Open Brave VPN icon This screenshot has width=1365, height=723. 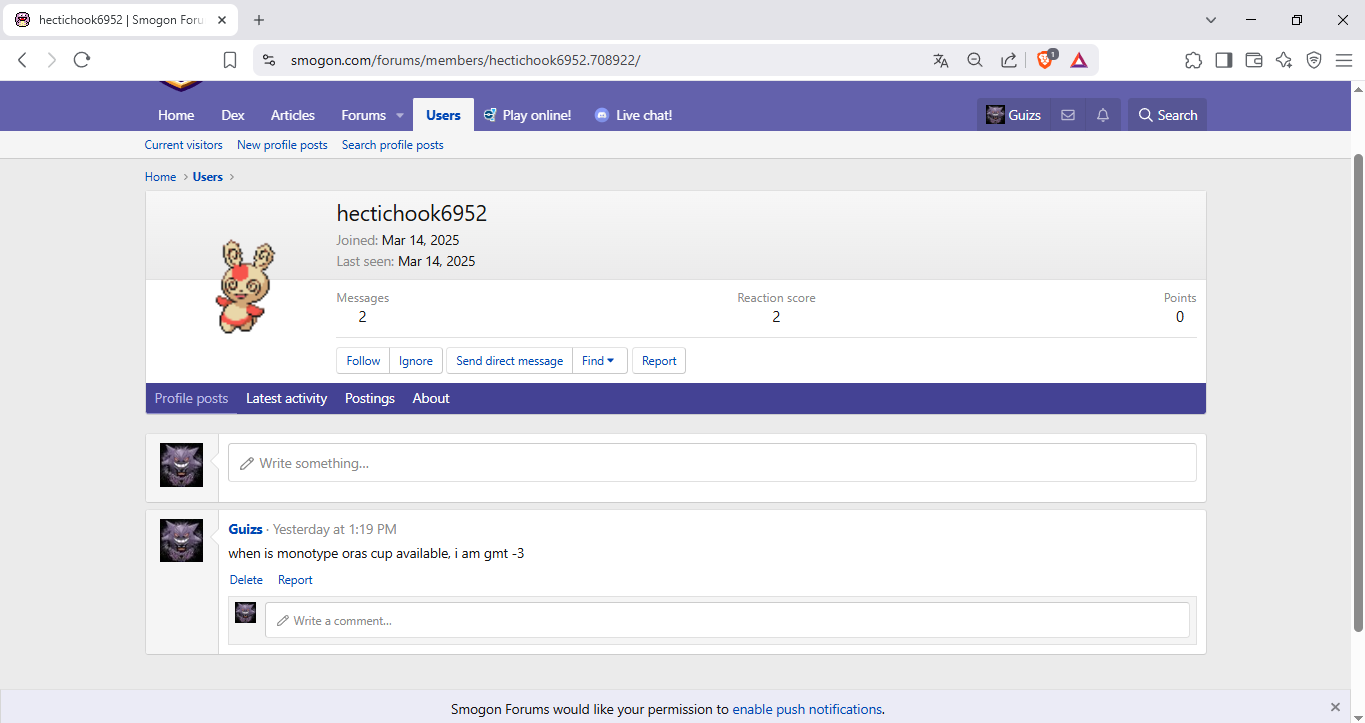pyautogui.click(x=1314, y=60)
